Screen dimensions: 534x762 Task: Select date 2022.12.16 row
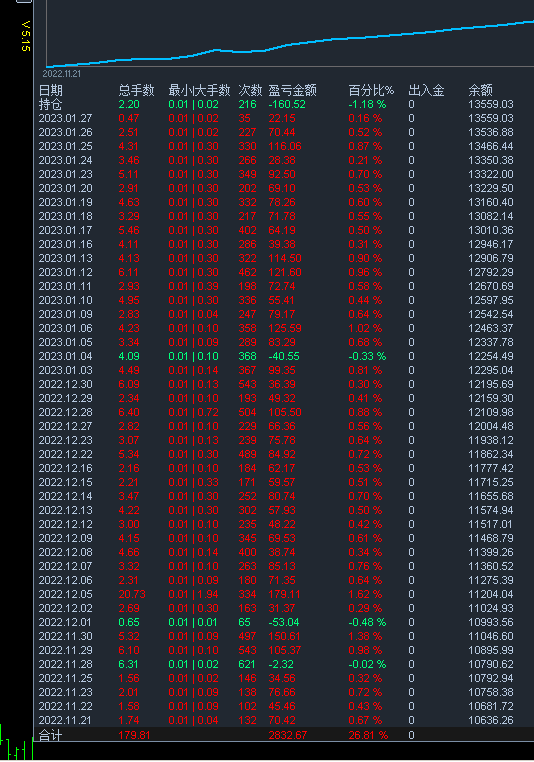66,468
